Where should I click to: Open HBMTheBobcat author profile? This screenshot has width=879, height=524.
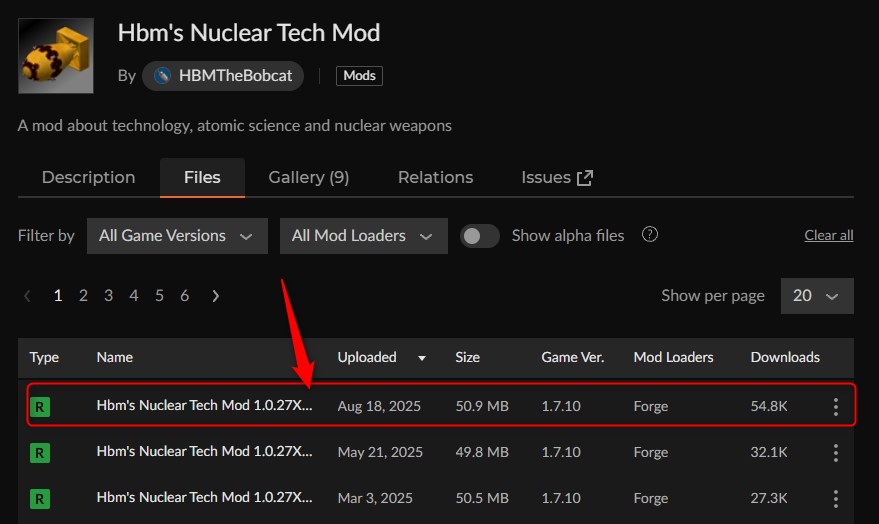(223, 76)
